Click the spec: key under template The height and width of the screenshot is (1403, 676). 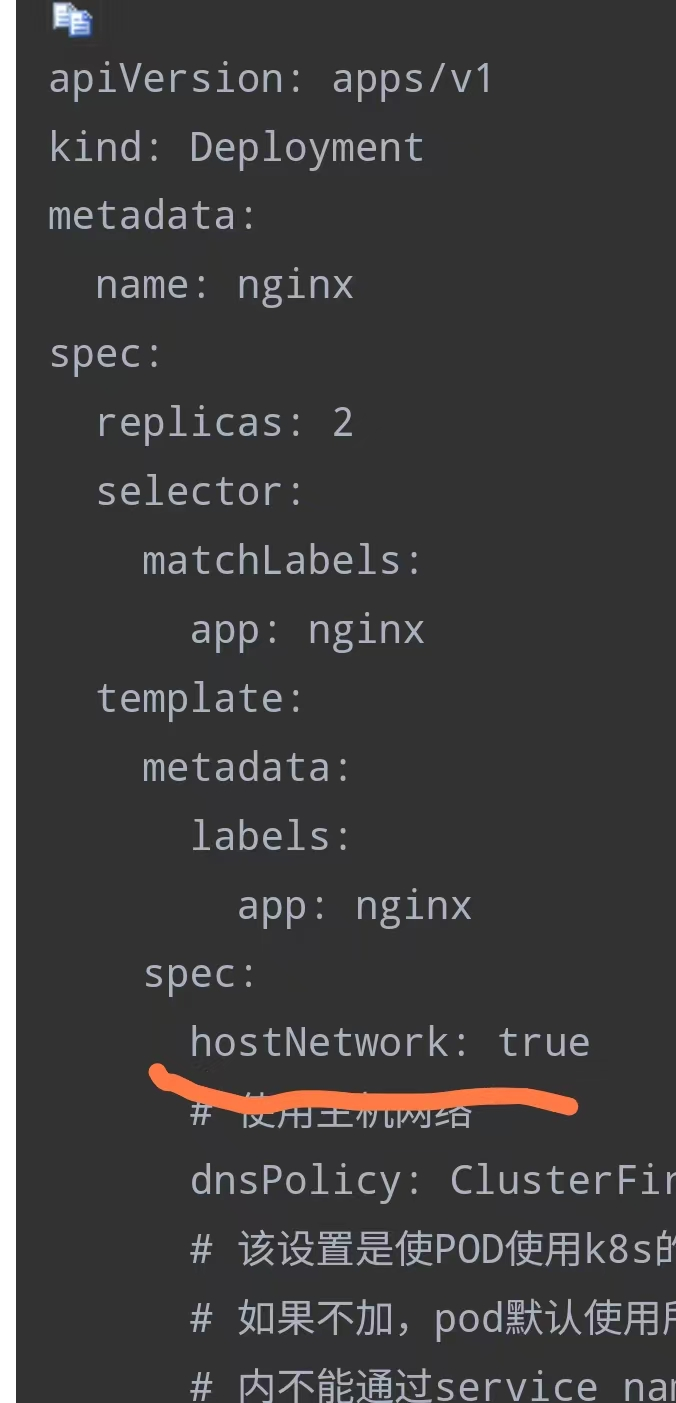tap(200, 975)
